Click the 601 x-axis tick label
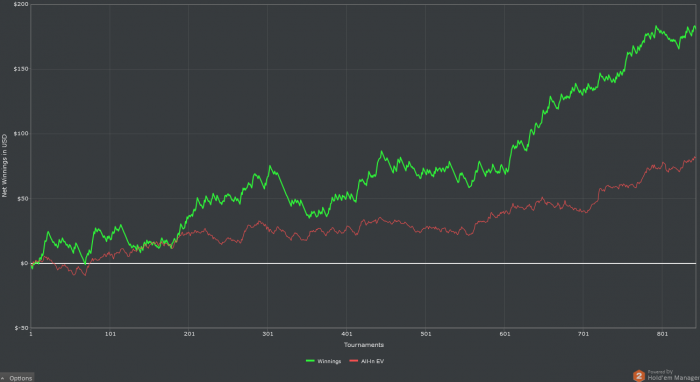700x382 pixels. coord(505,334)
